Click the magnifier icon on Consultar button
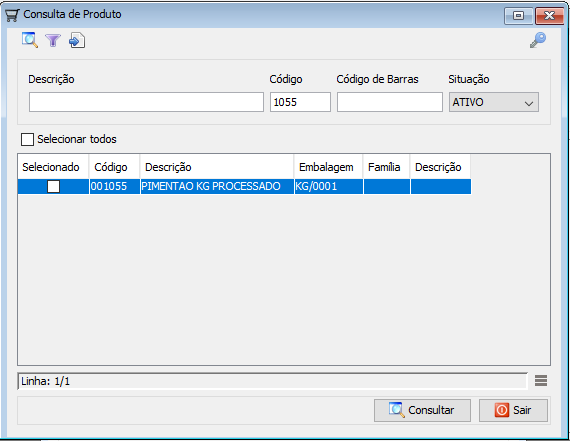The width and height of the screenshot is (570, 441). [397, 410]
